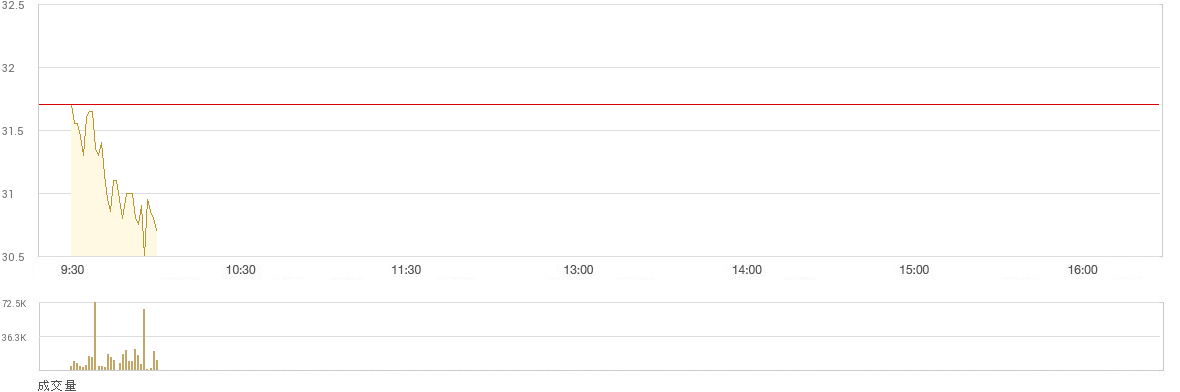Select the 13:00 time axis label
Image resolution: width=1180 pixels, height=392 pixels.
579,270
